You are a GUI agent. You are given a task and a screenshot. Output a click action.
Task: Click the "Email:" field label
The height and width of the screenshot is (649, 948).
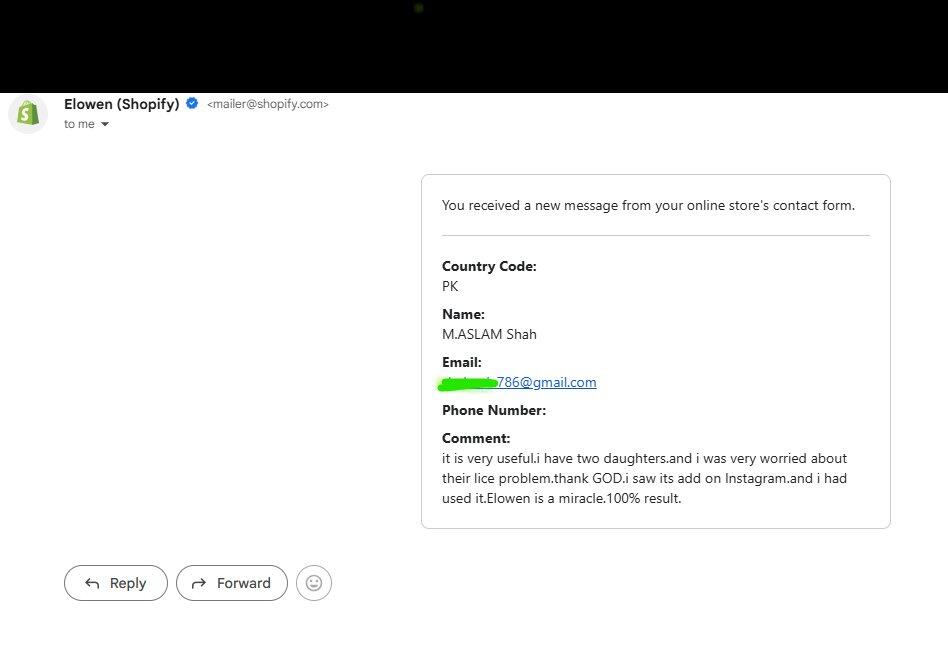coord(462,362)
